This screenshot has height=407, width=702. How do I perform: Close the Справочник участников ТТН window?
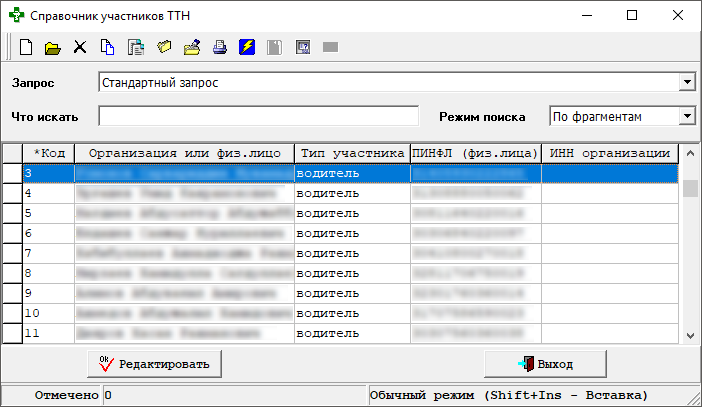tap(677, 15)
